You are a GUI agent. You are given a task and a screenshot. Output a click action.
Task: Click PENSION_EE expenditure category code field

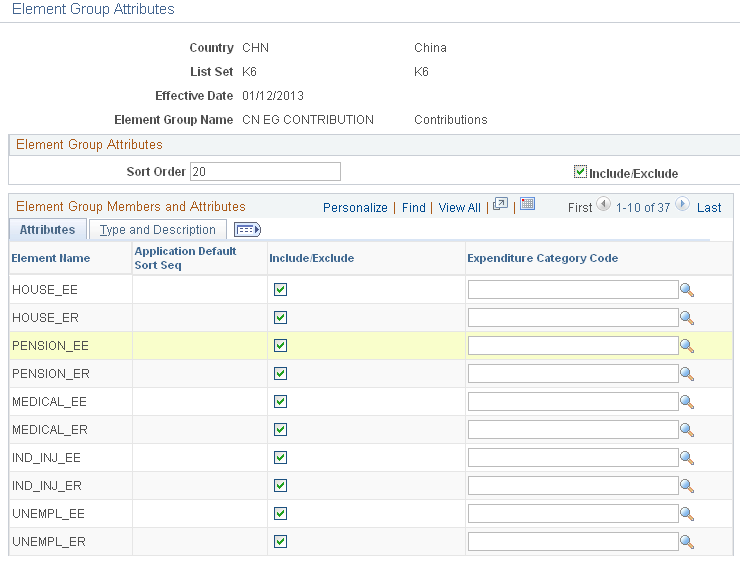click(x=573, y=345)
